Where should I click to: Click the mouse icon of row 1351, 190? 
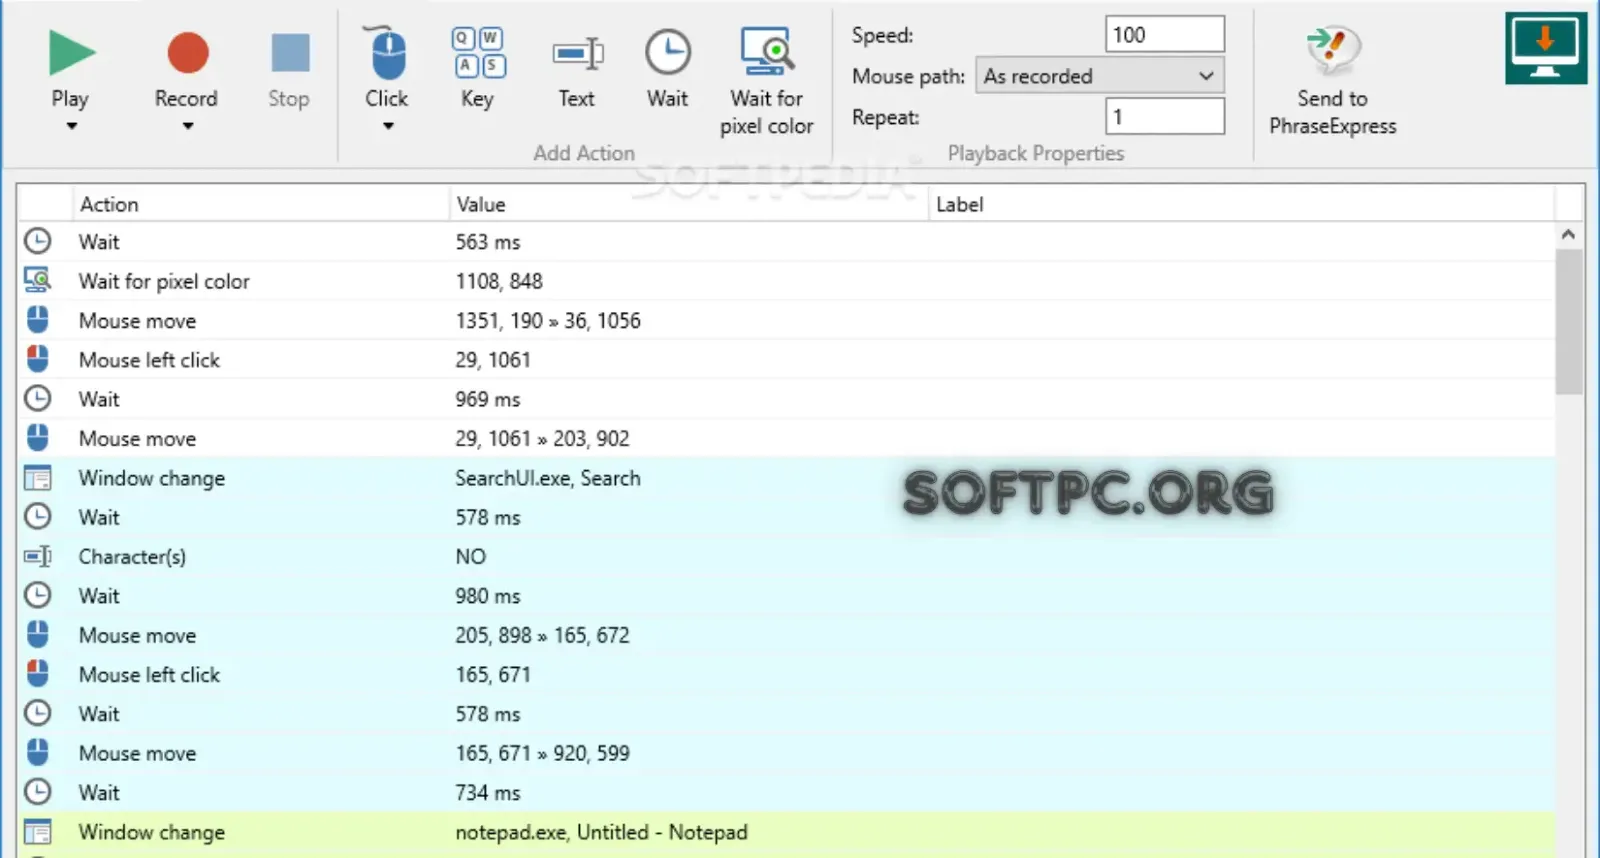(37, 320)
